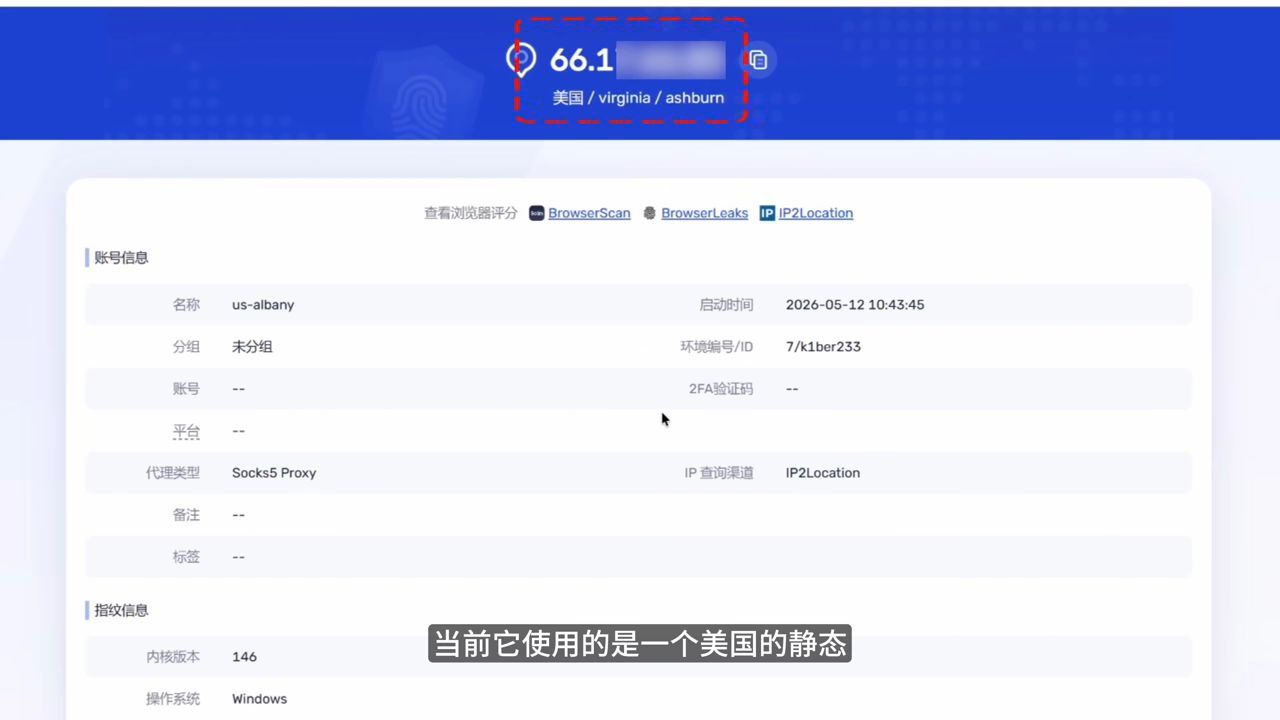Select the start time 2026-05-12 10:43:45
Viewport: 1280px width, 720px height.
[x=855, y=305]
